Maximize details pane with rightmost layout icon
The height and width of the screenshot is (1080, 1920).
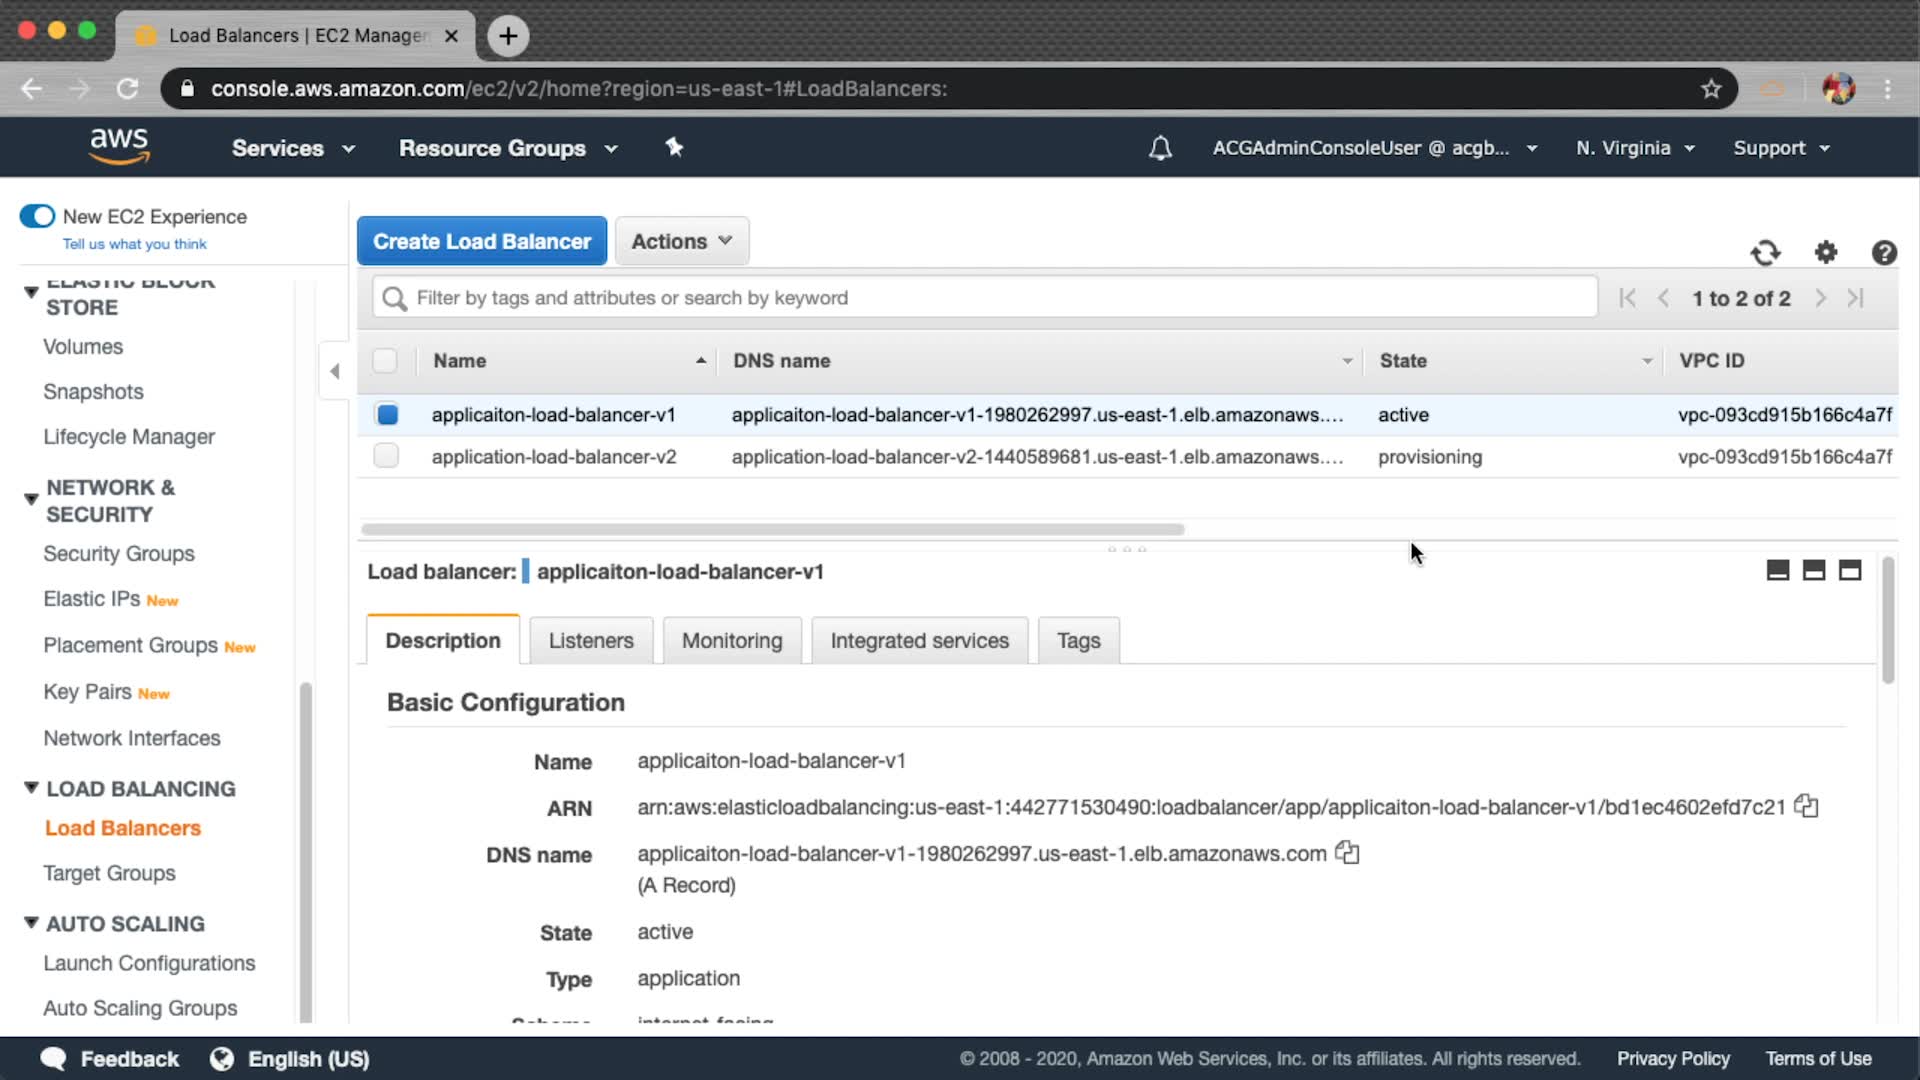tap(1850, 571)
